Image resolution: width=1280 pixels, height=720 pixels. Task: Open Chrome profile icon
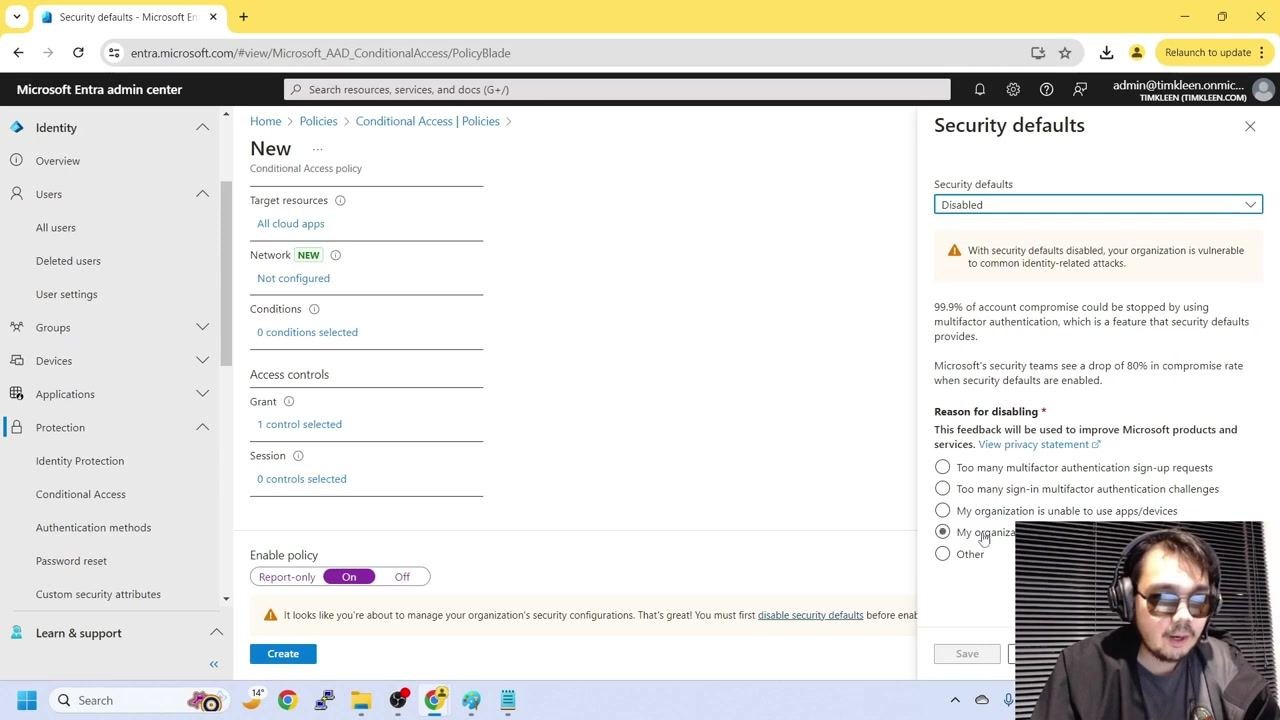pyautogui.click(x=1136, y=52)
